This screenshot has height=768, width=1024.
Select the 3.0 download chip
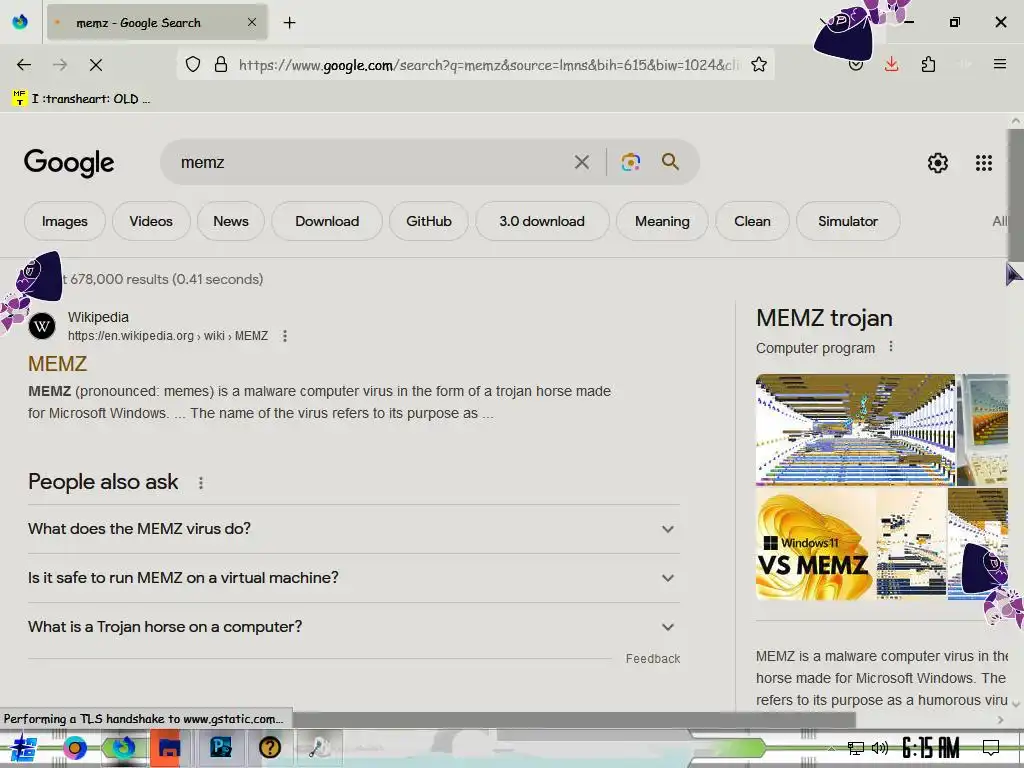click(x=542, y=221)
